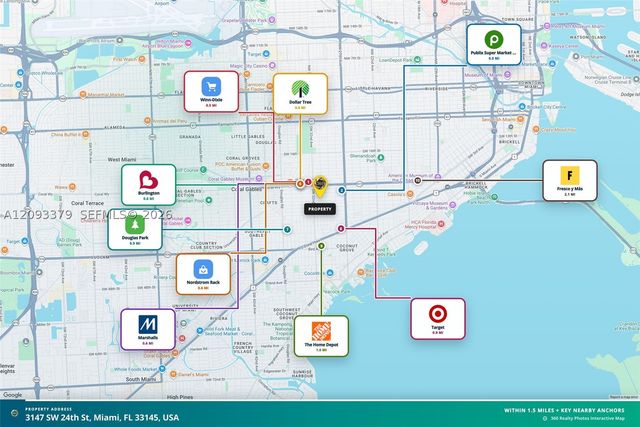Select the orange marker left of marker 1
This screenshot has height=427, width=640.
point(300,184)
